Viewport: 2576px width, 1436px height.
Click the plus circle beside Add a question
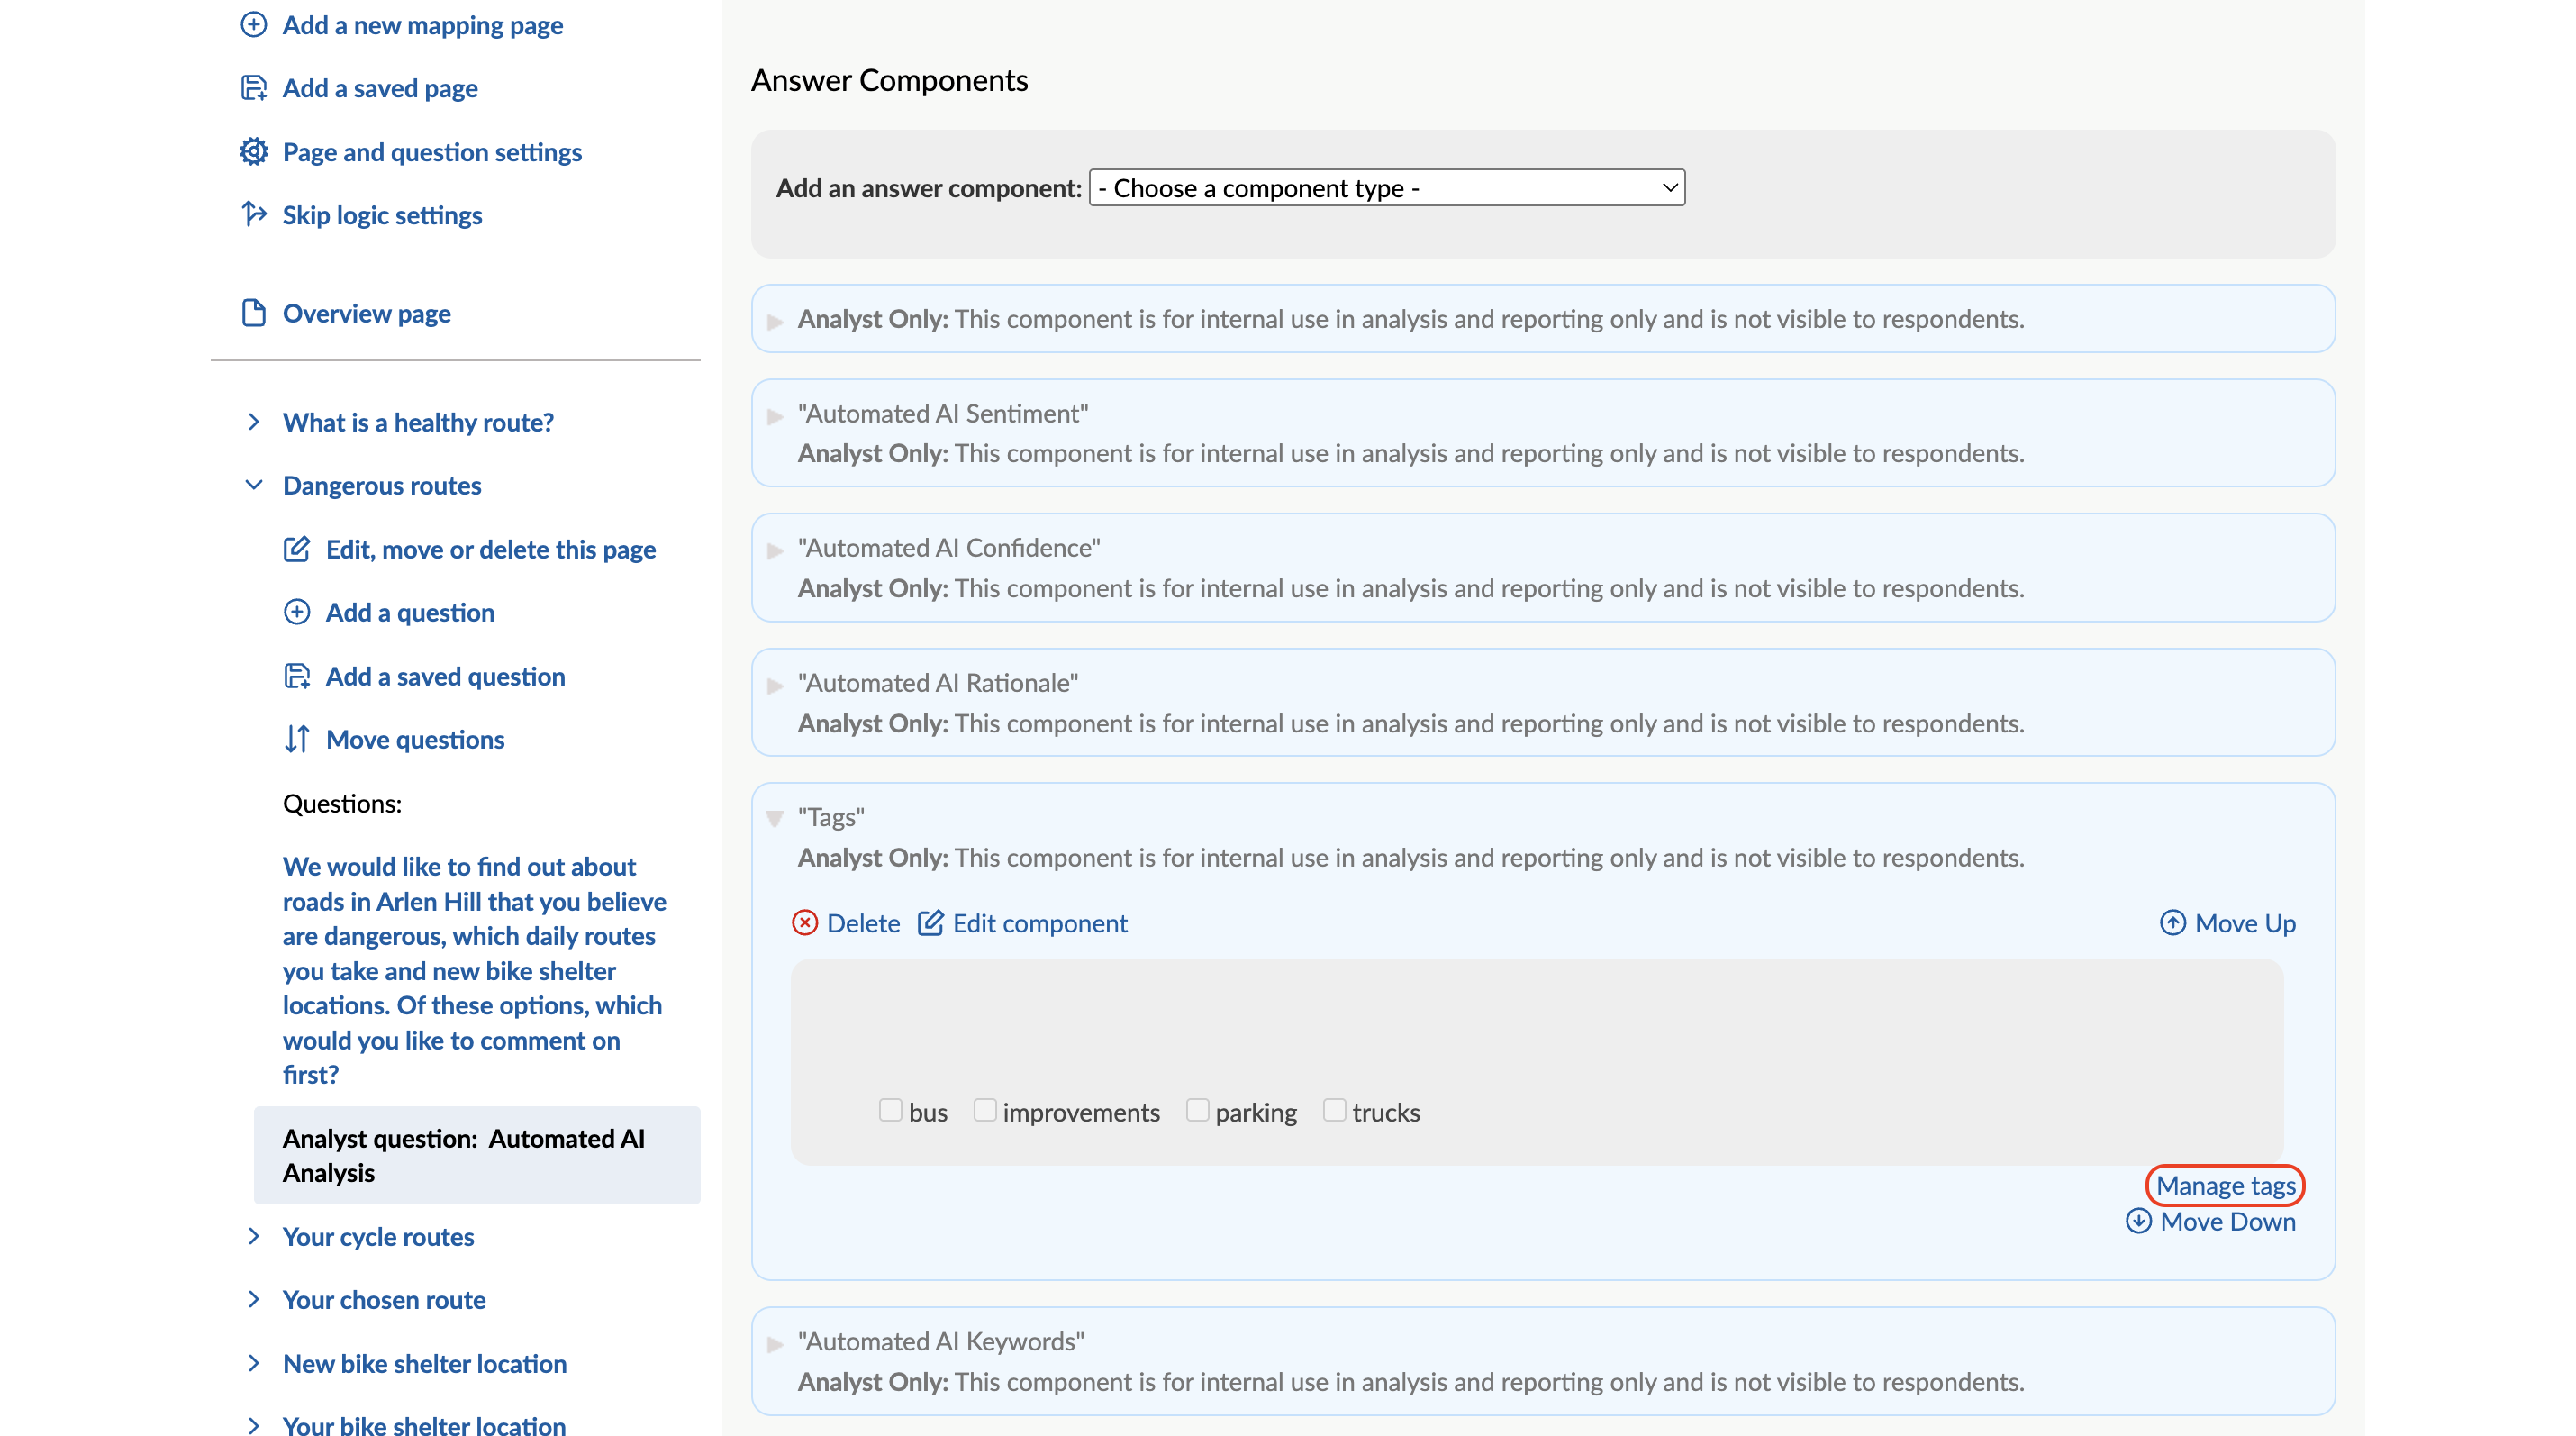point(297,612)
